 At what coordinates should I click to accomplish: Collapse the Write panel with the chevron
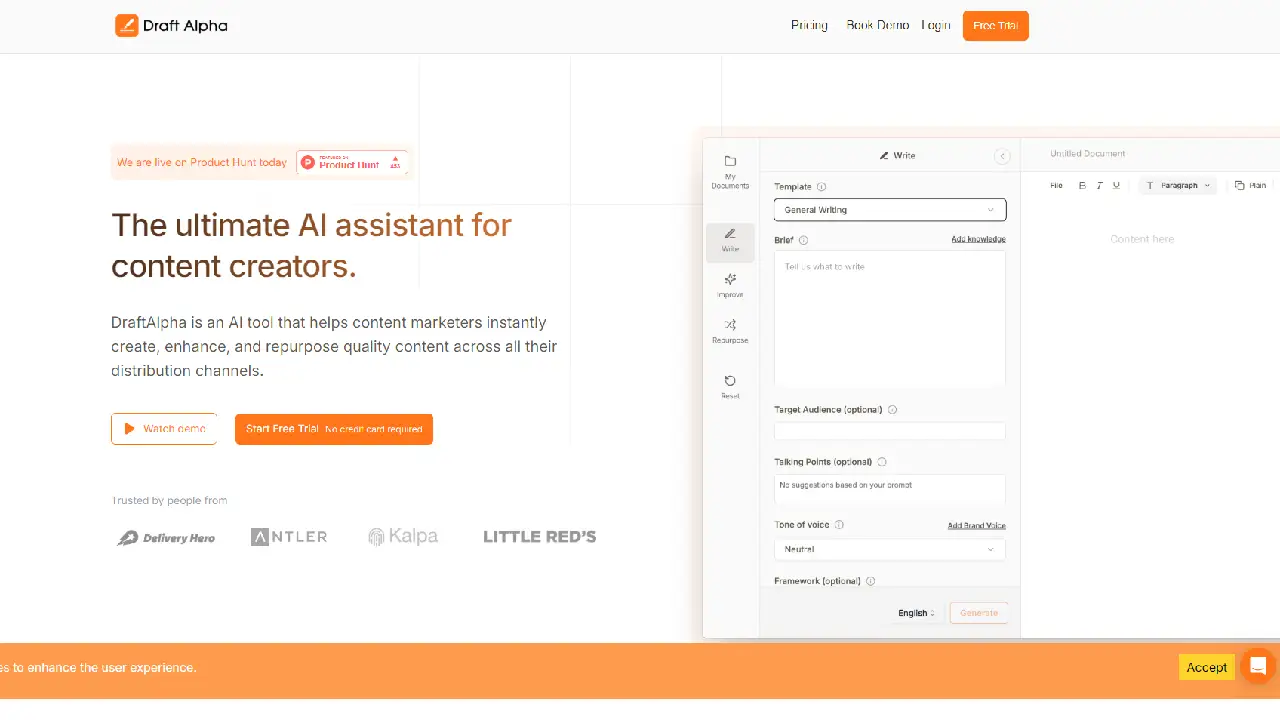coord(1002,156)
